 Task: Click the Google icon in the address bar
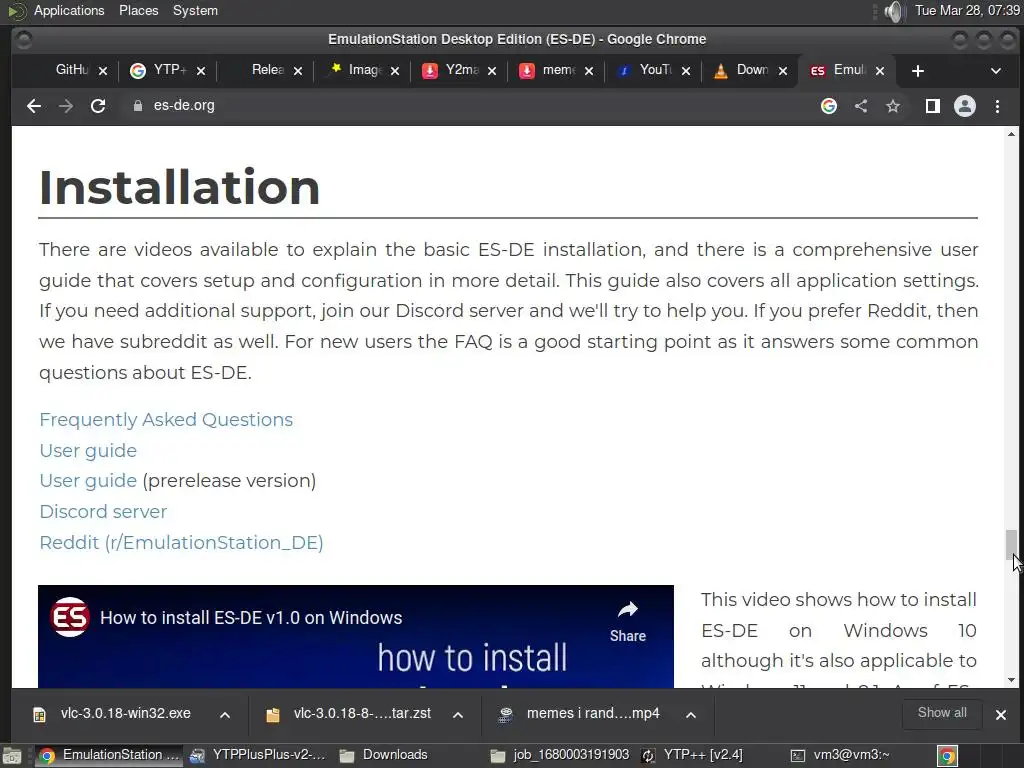pyautogui.click(x=829, y=106)
